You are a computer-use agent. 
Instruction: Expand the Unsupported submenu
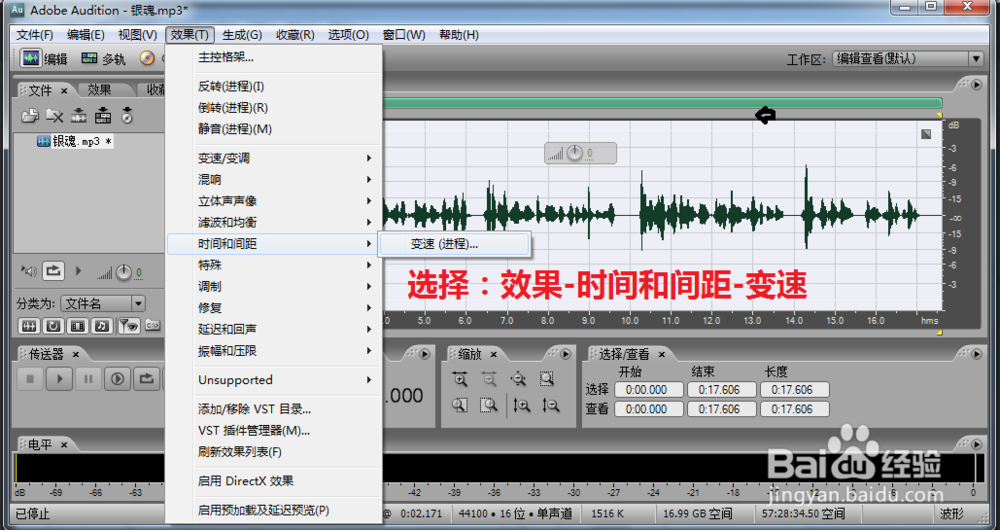tap(274, 380)
